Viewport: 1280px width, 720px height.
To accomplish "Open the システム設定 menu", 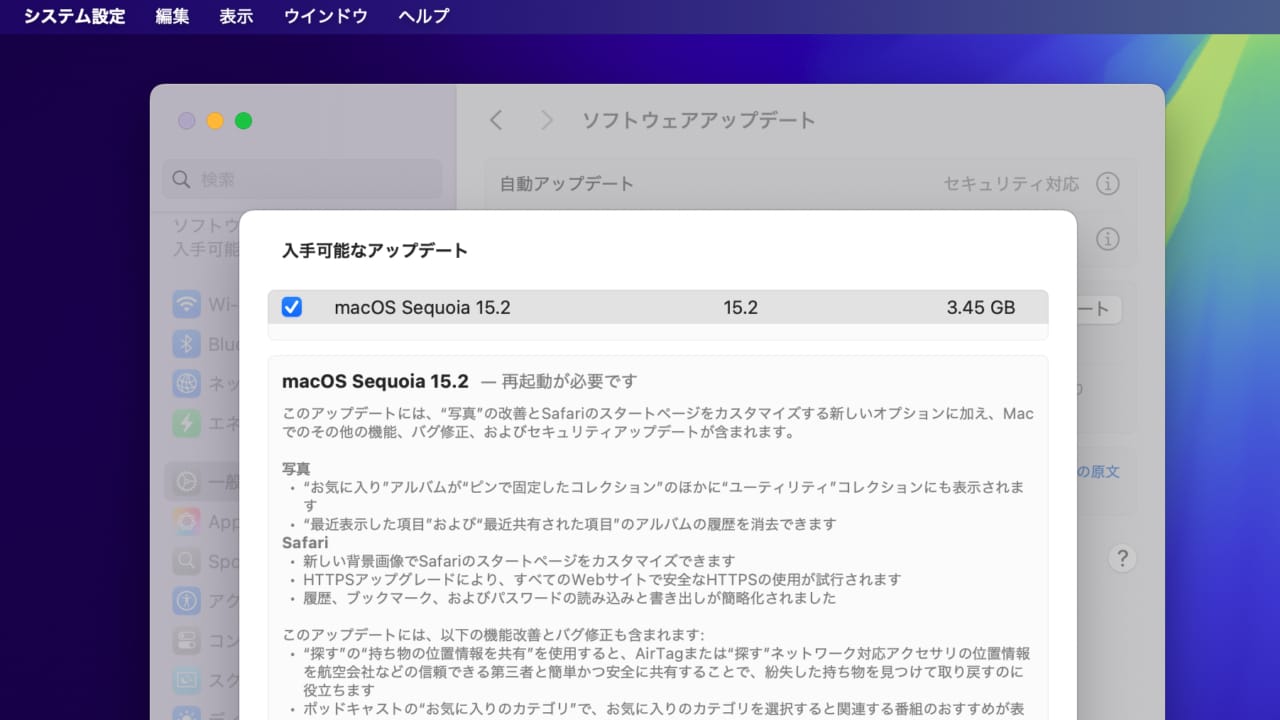I will click(x=75, y=16).
